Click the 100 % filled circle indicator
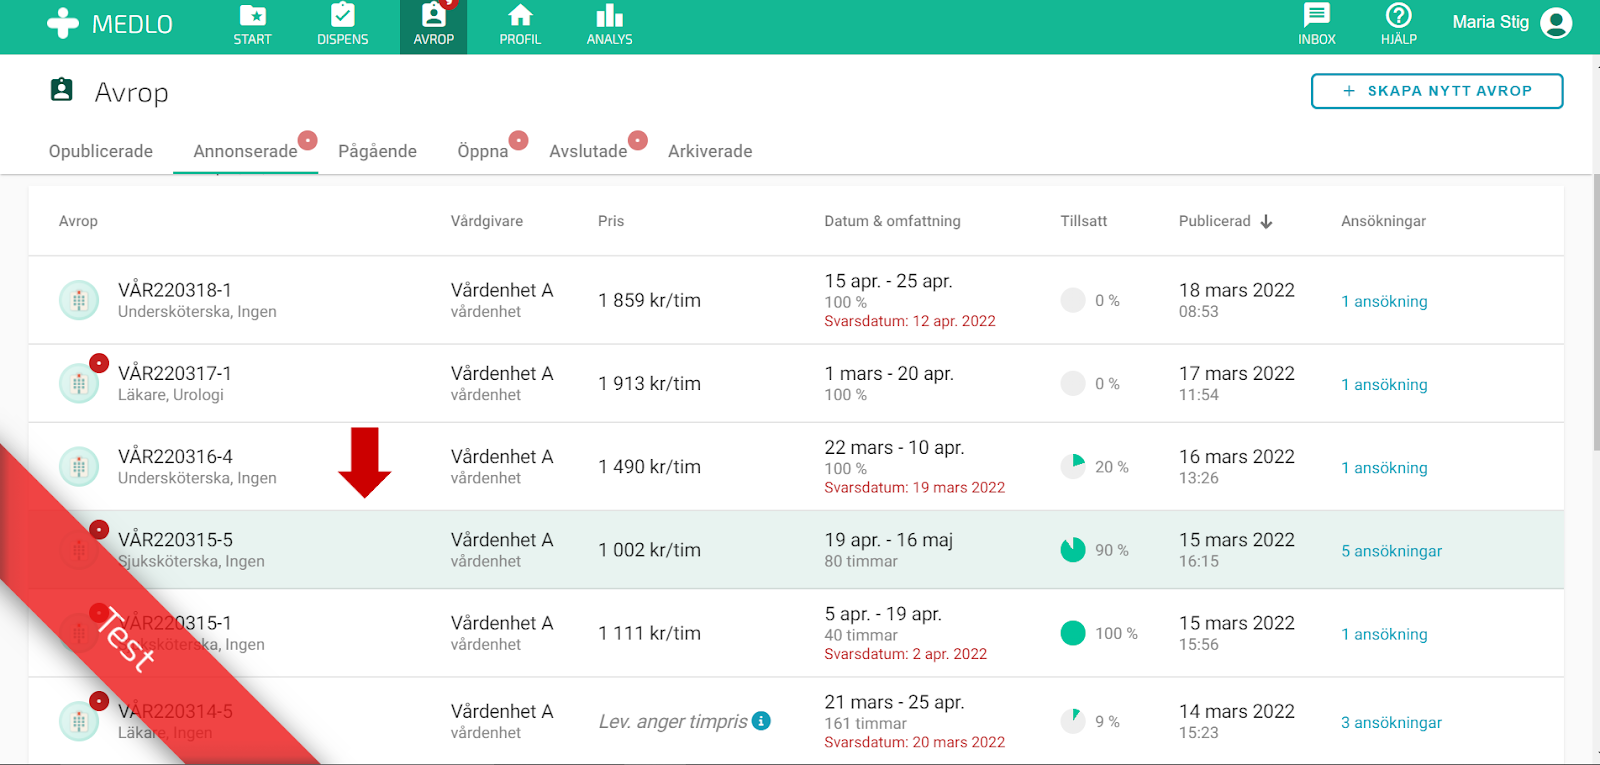Screen dimensions: 1600x765 tap(1073, 633)
